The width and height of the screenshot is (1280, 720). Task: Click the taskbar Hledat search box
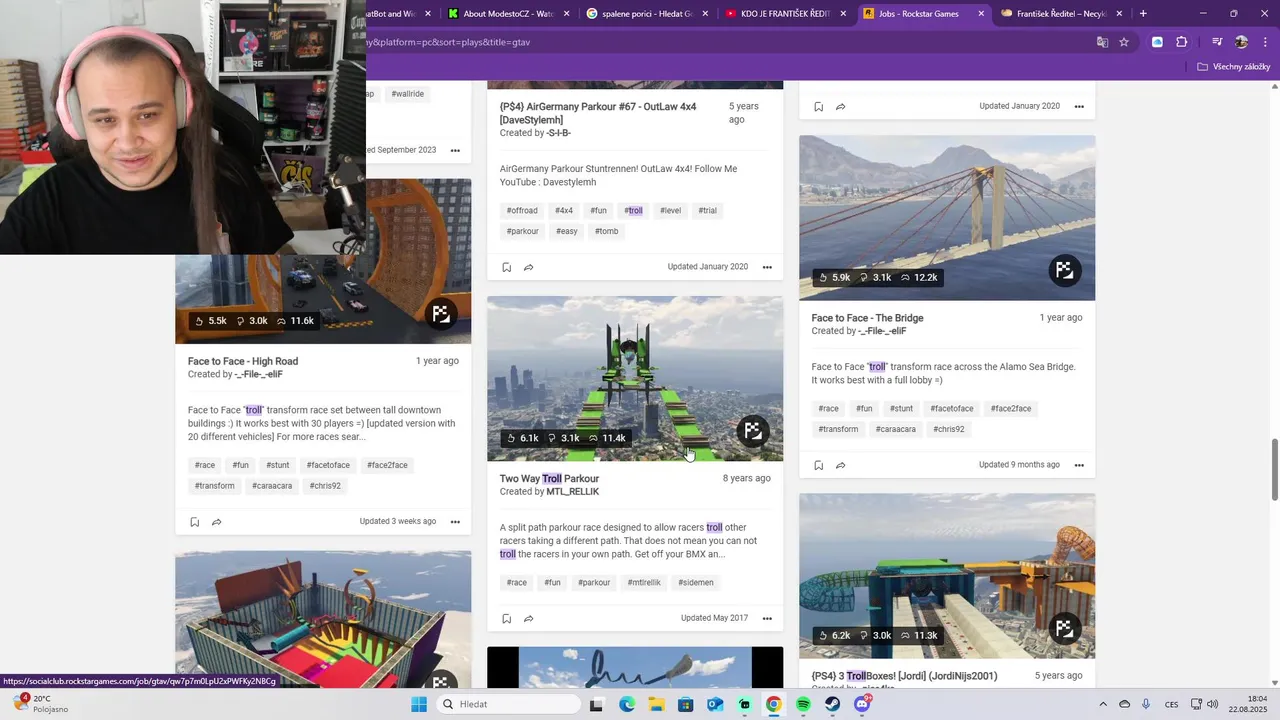tap(509, 704)
